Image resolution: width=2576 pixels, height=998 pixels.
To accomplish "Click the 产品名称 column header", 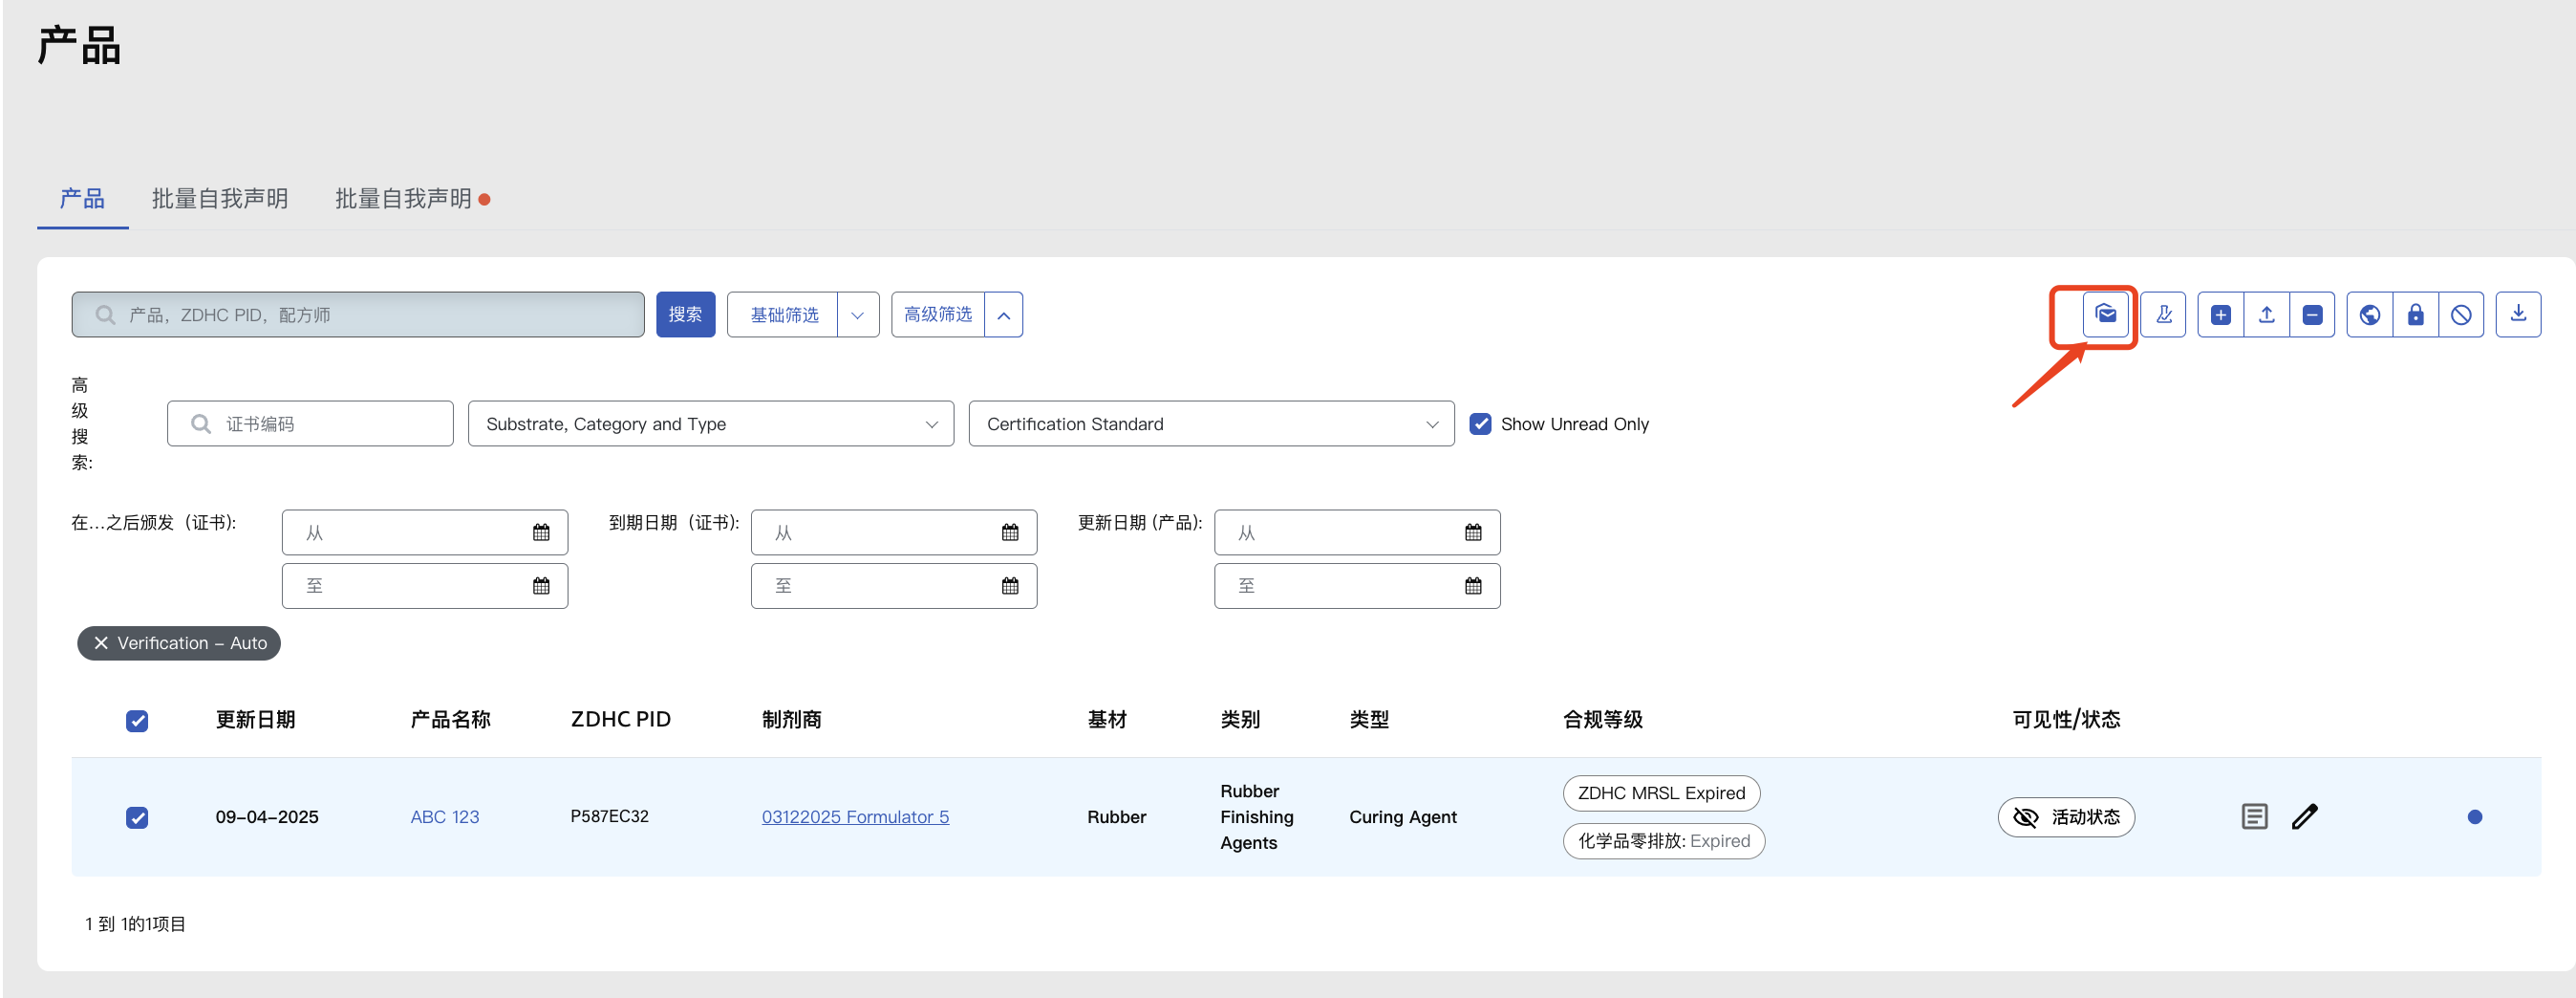I will 450,720.
